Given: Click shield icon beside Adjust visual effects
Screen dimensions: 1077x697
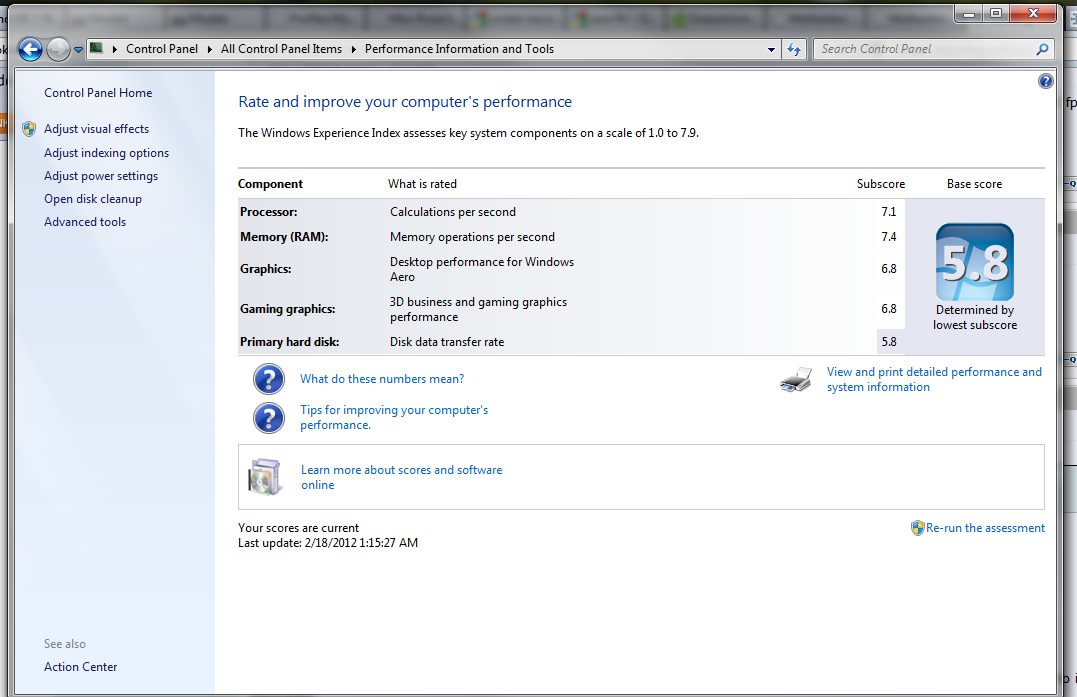Looking at the screenshot, I should coord(29,129).
